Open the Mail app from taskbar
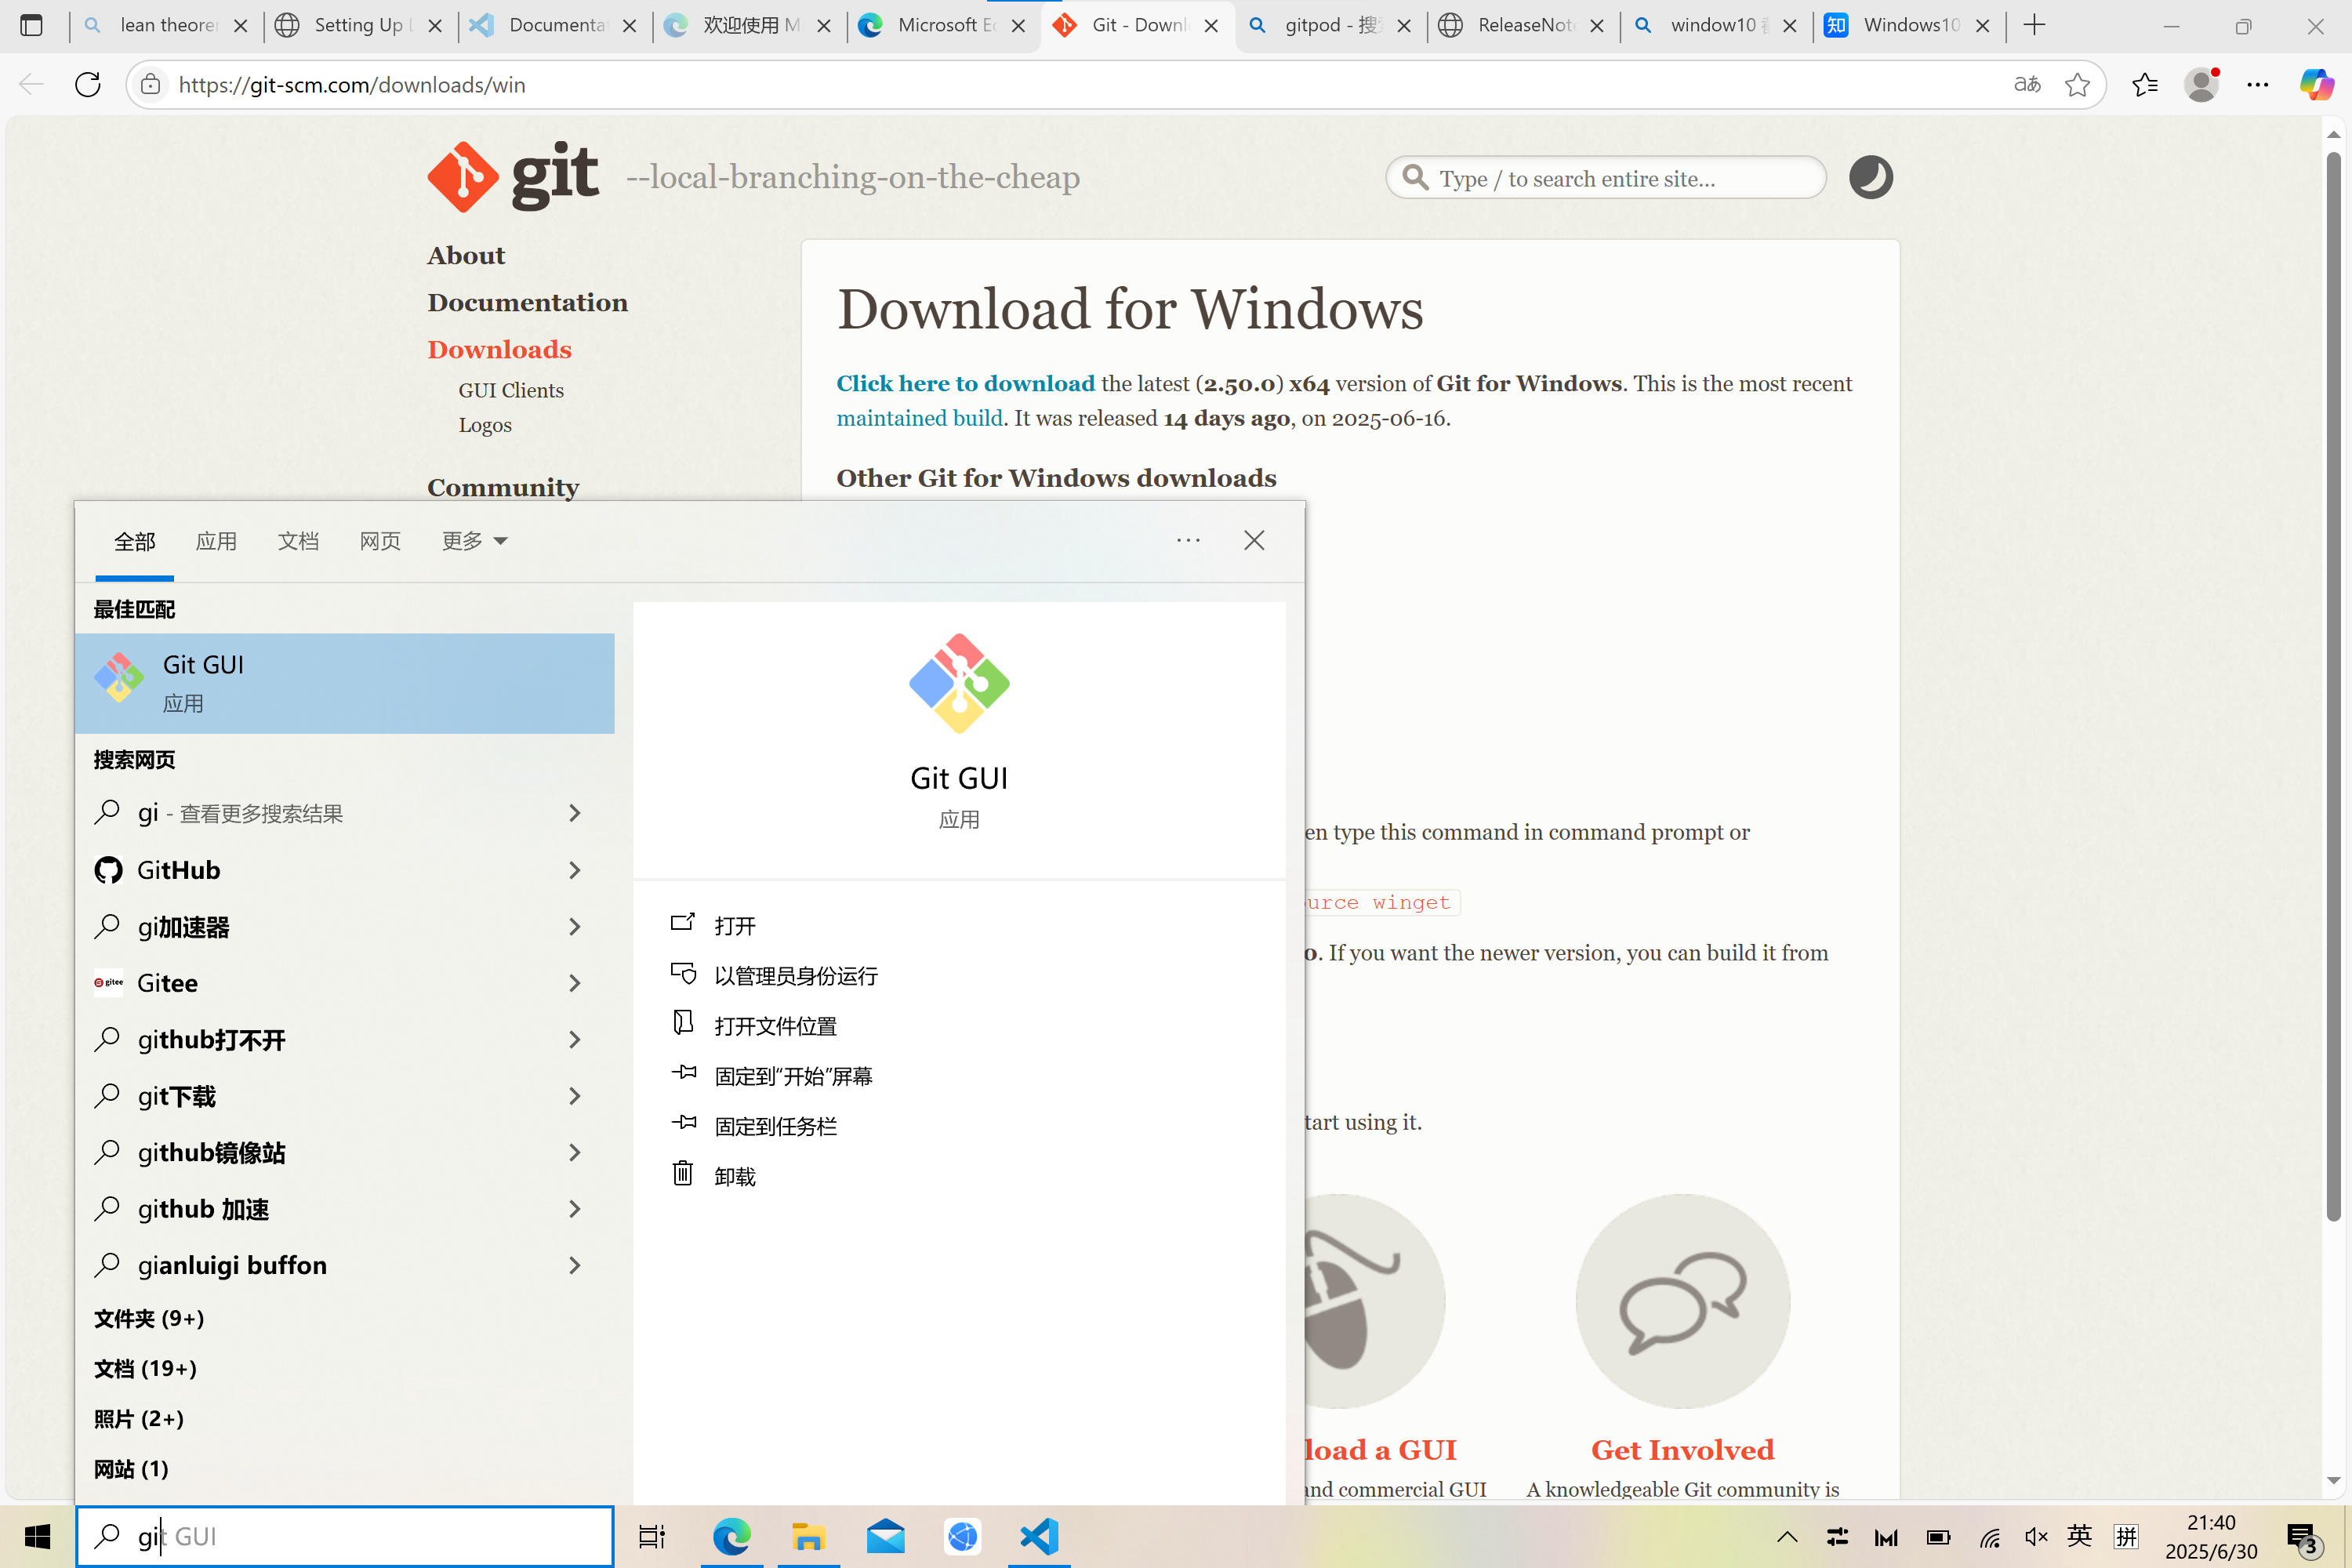Image resolution: width=2352 pixels, height=1568 pixels. point(885,1536)
